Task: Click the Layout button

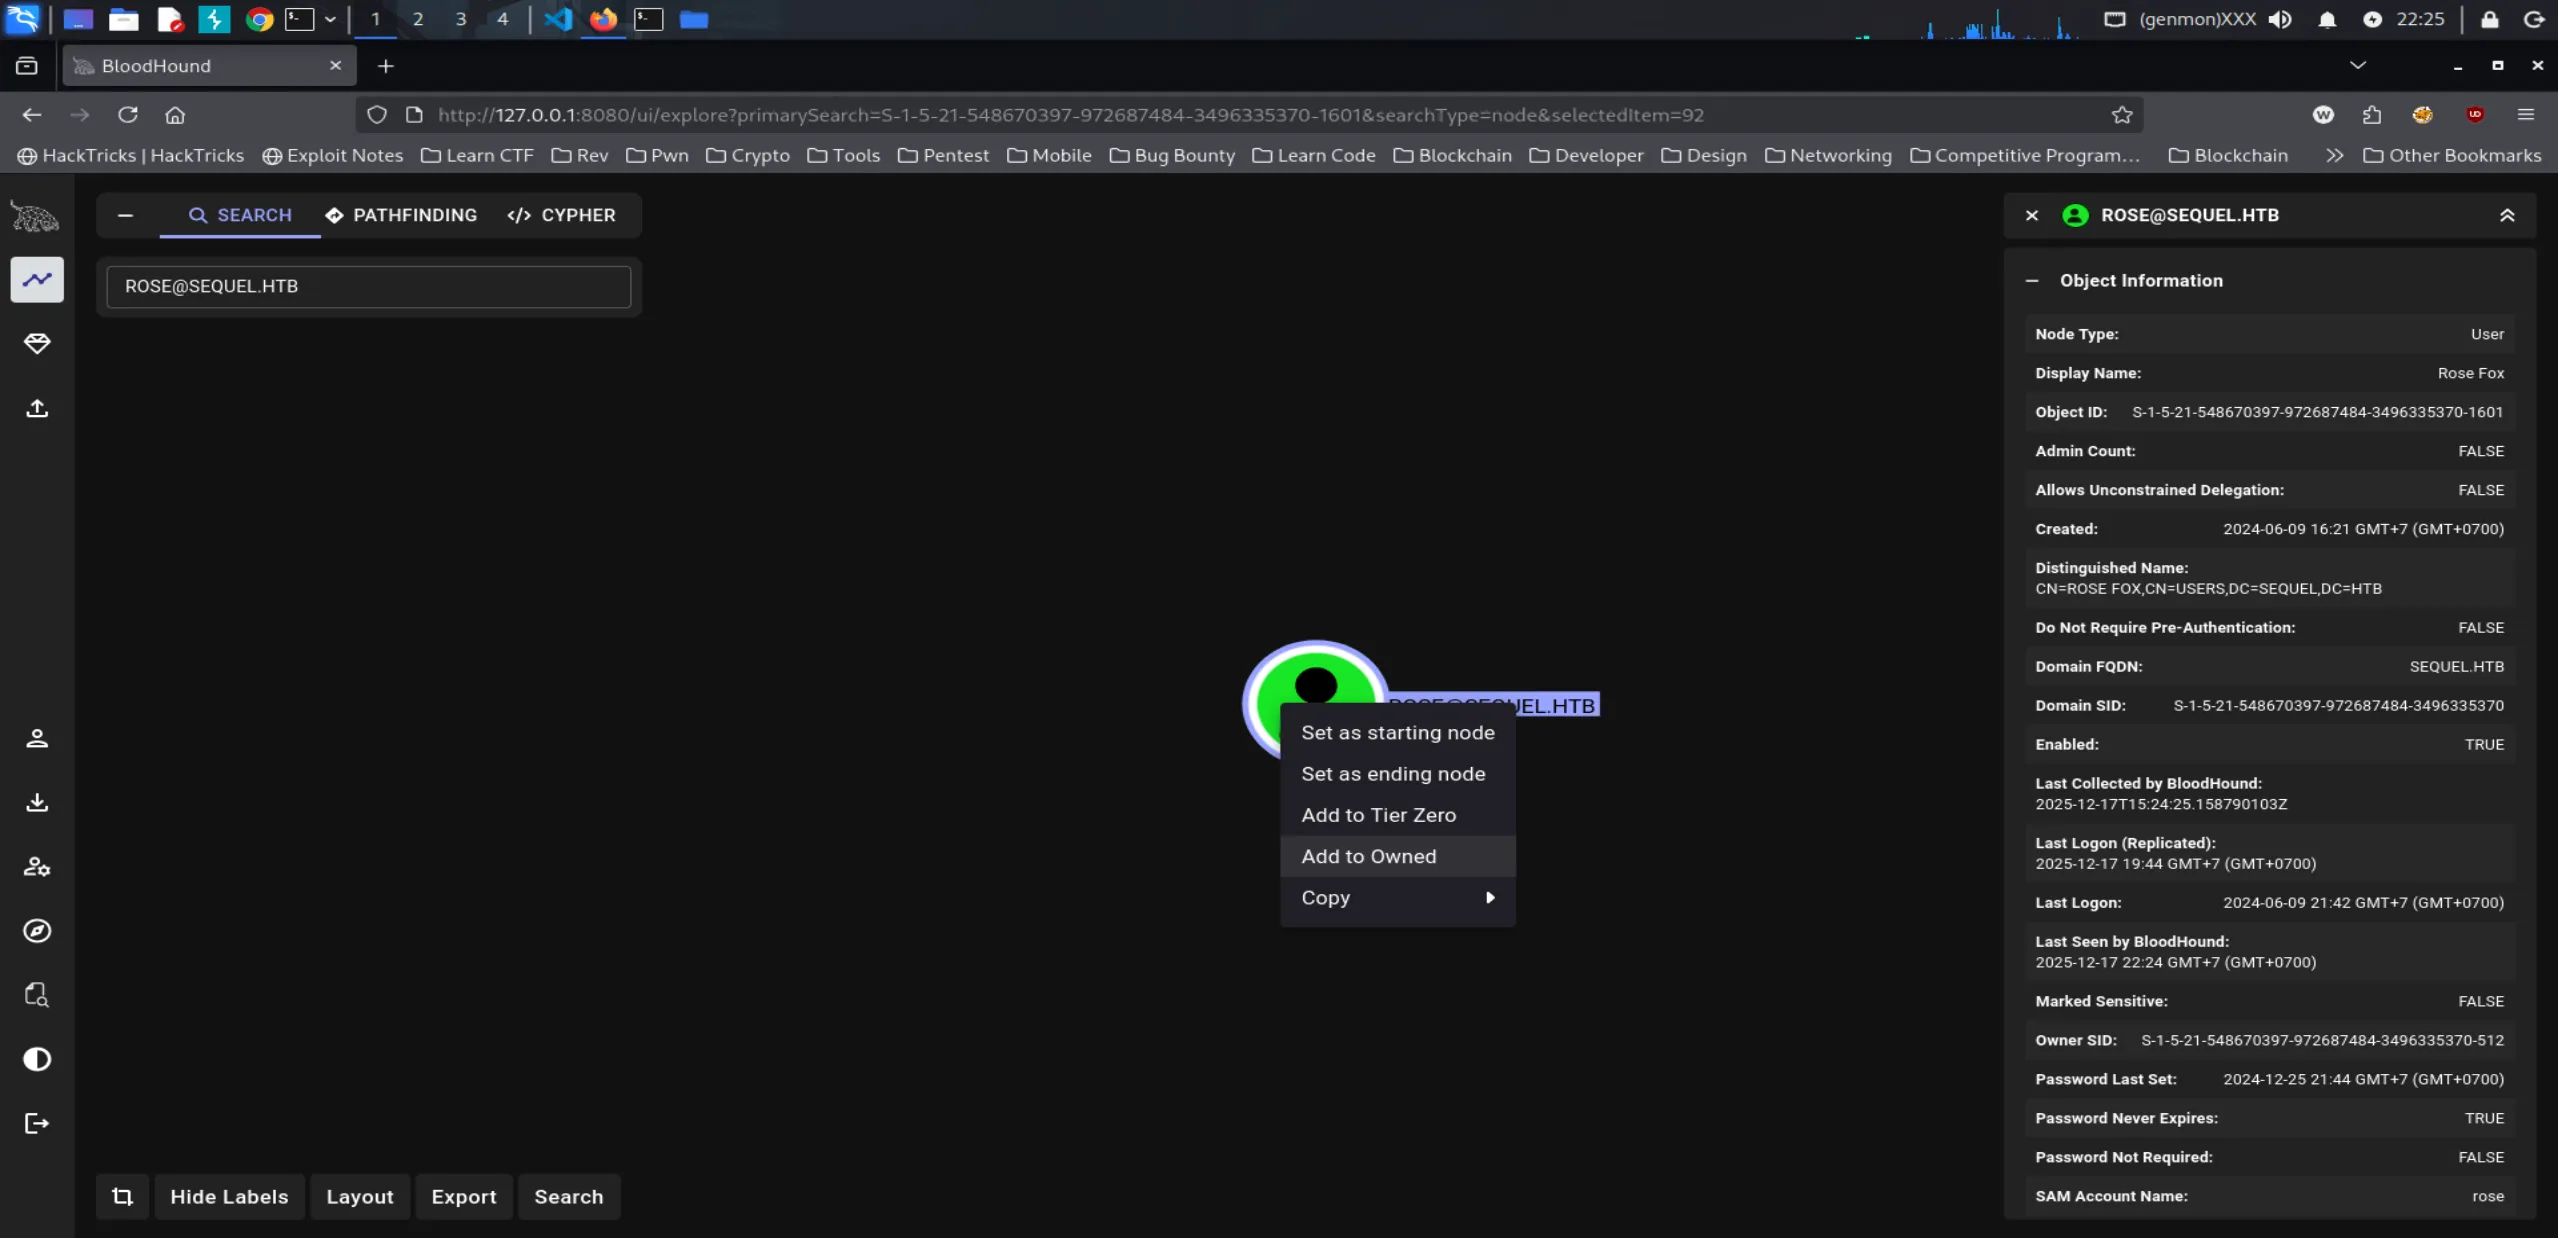Action: 360,1197
